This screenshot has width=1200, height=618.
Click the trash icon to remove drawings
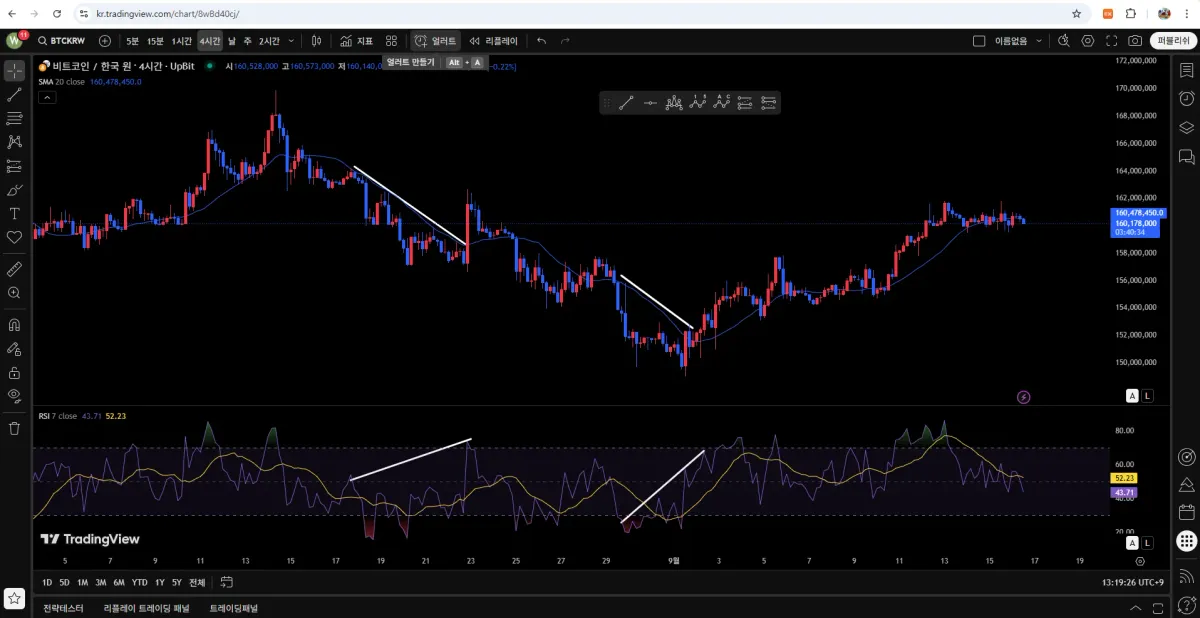click(14, 428)
